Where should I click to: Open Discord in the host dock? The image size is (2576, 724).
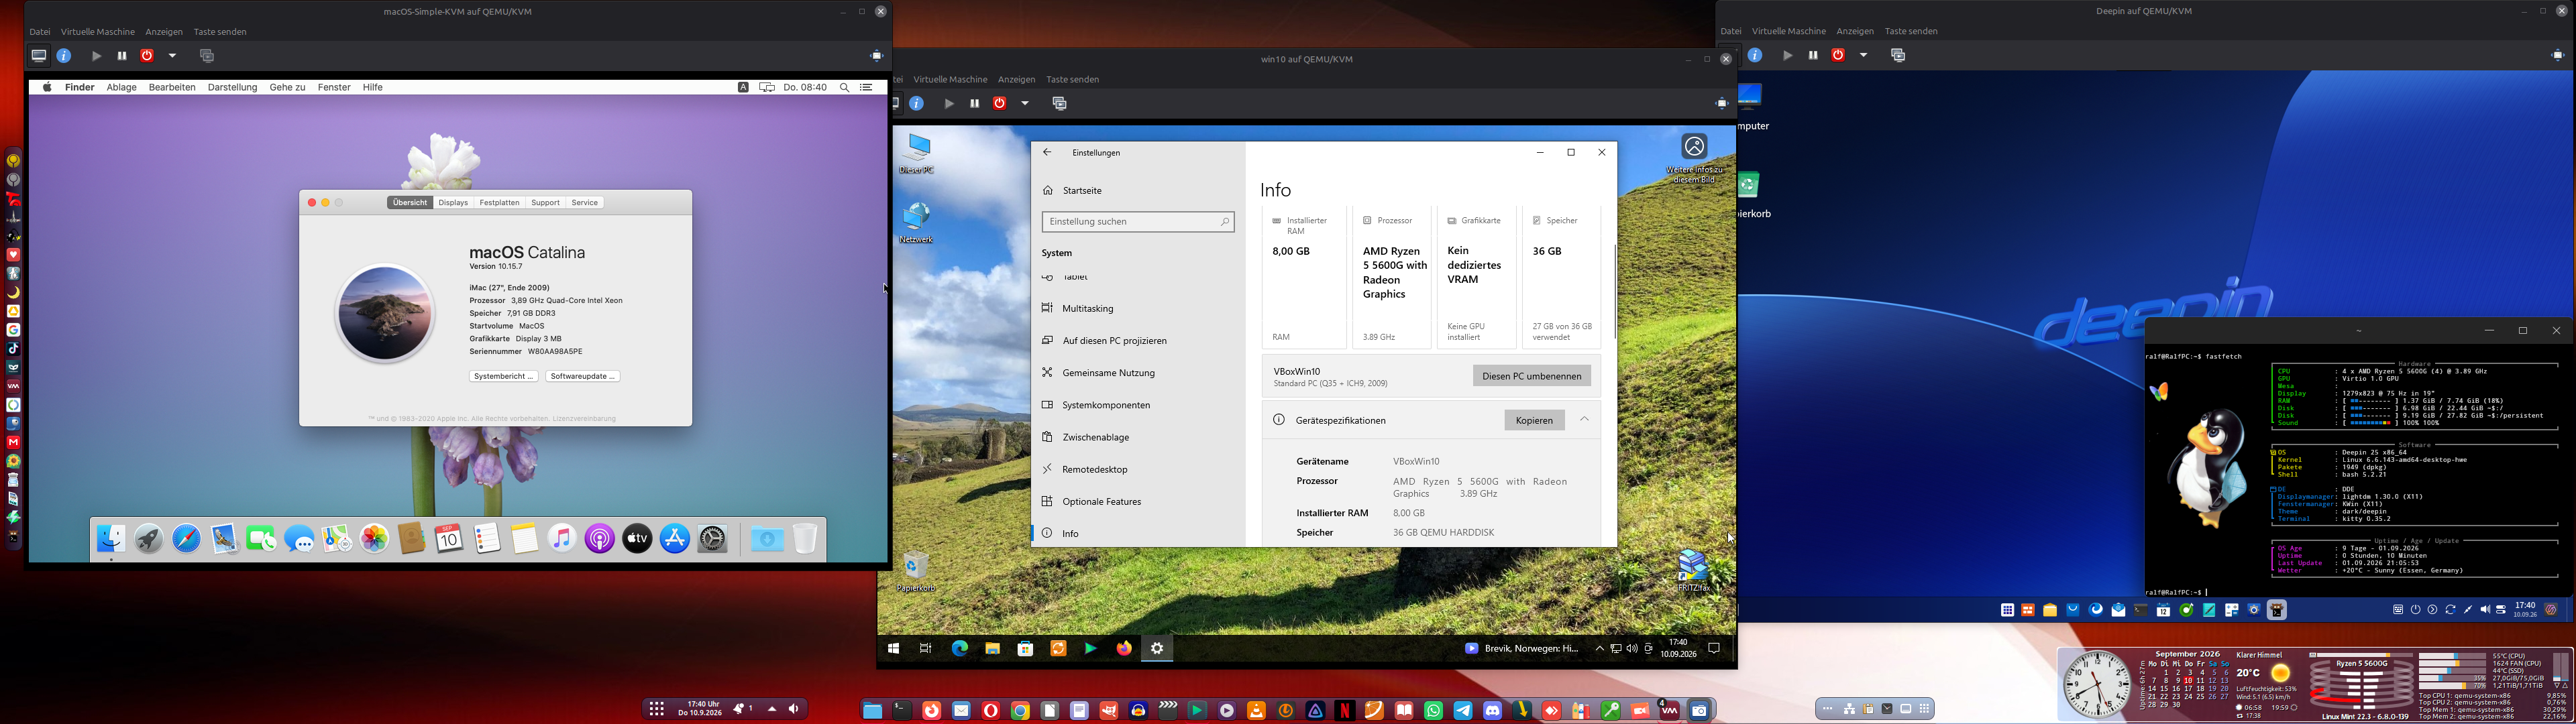point(1493,711)
